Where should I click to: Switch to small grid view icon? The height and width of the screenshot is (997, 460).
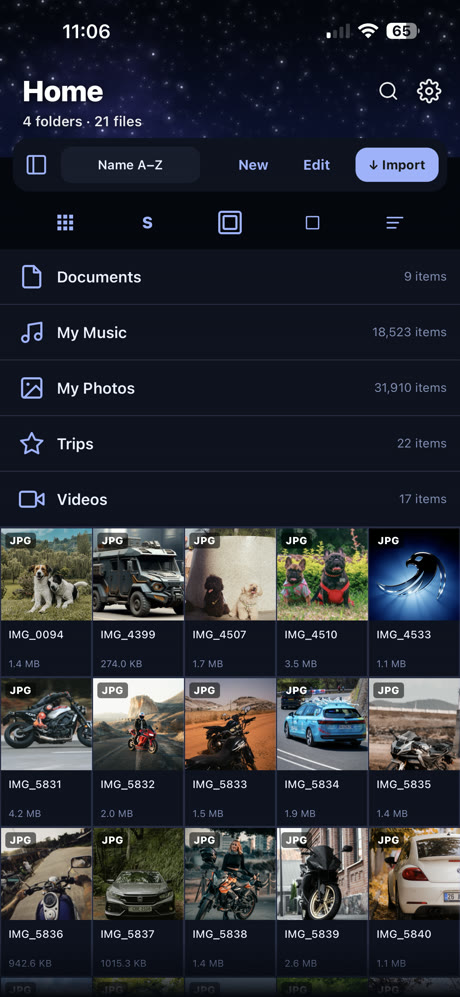pos(65,223)
